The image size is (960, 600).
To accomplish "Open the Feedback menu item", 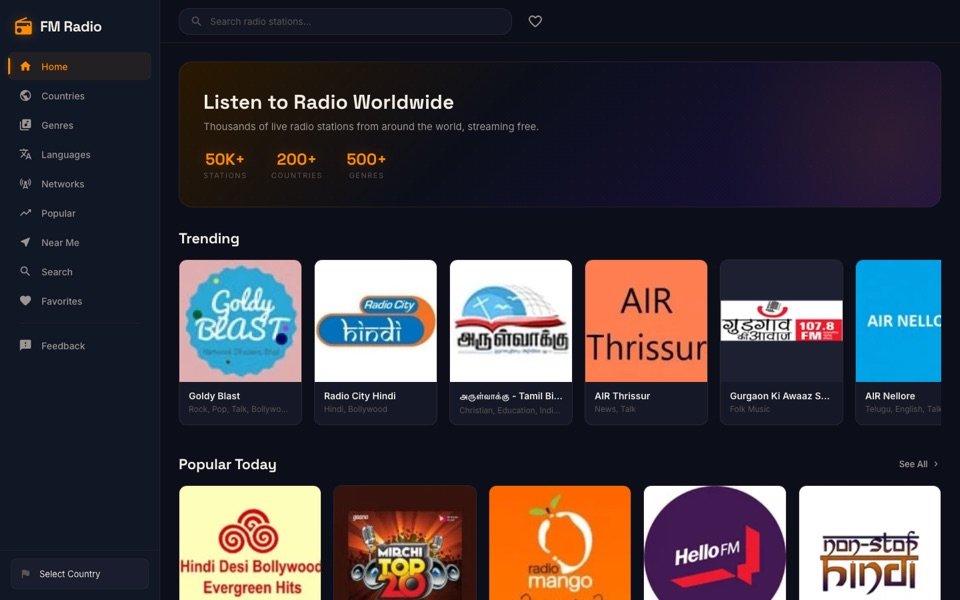I will pos(80,345).
